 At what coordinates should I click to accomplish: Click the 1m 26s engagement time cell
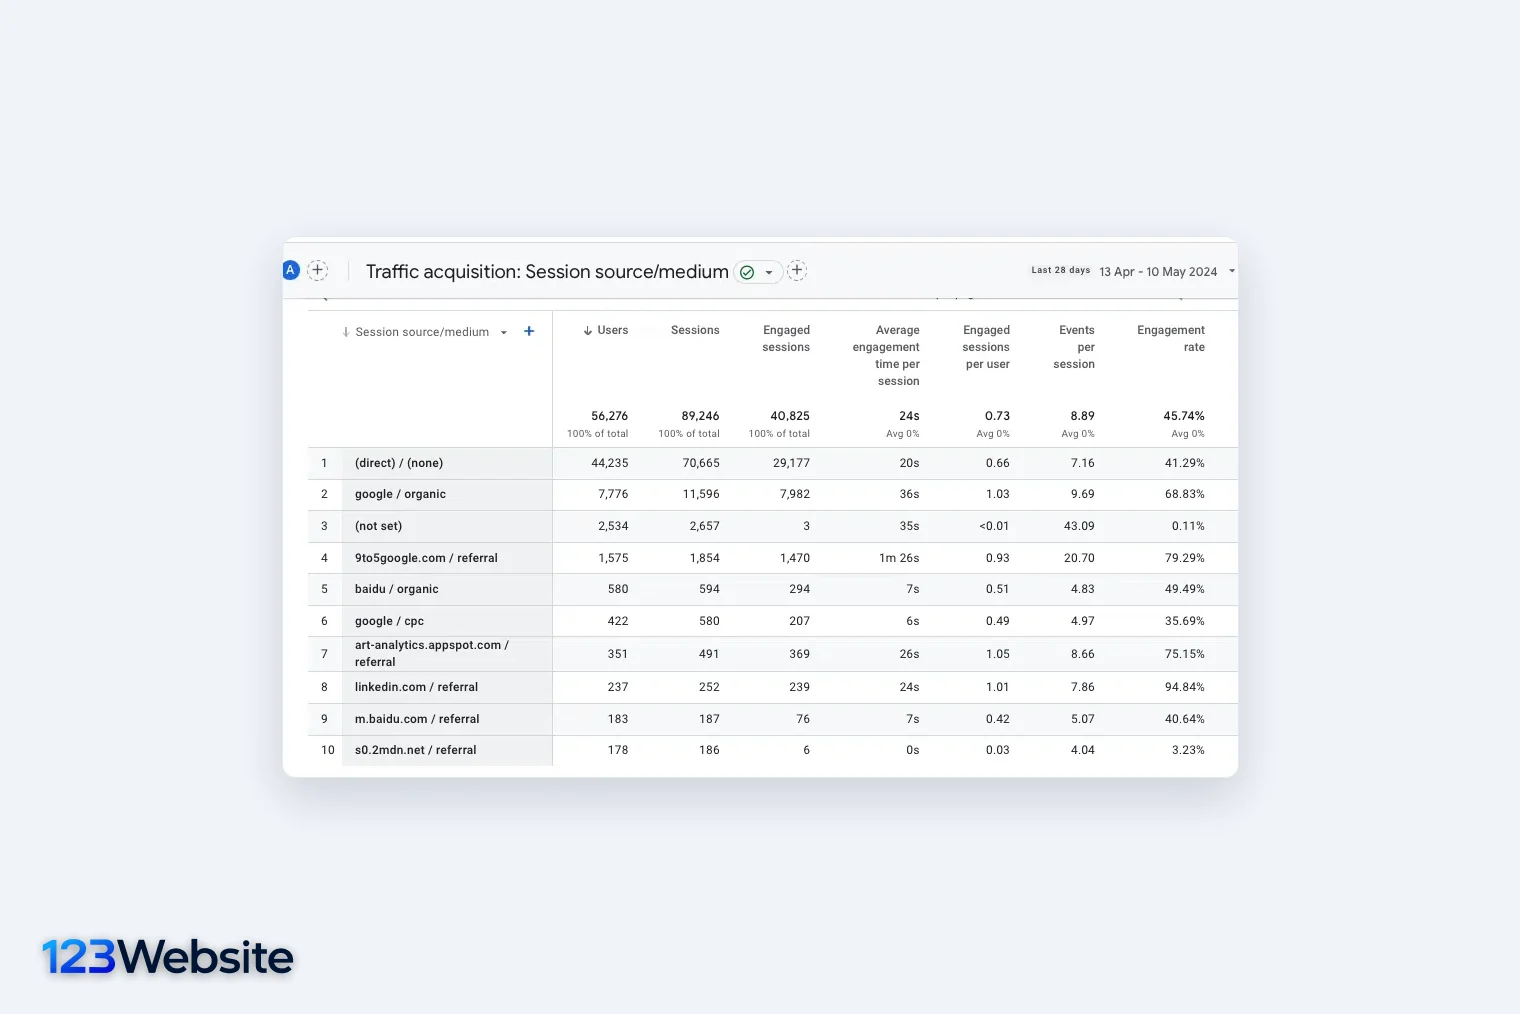pos(899,558)
